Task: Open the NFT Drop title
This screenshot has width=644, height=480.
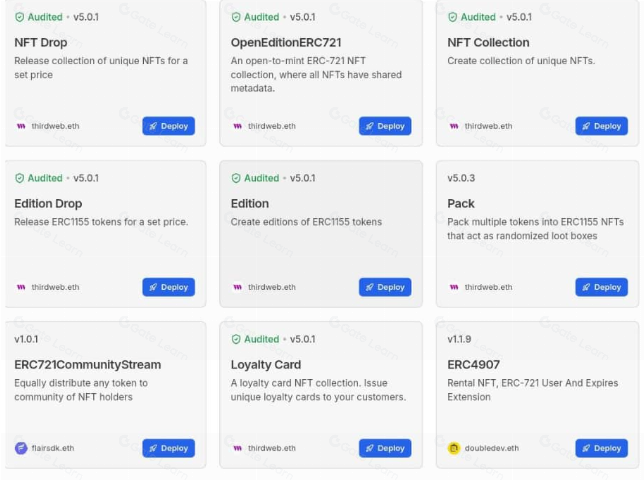Action: [x=41, y=43]
